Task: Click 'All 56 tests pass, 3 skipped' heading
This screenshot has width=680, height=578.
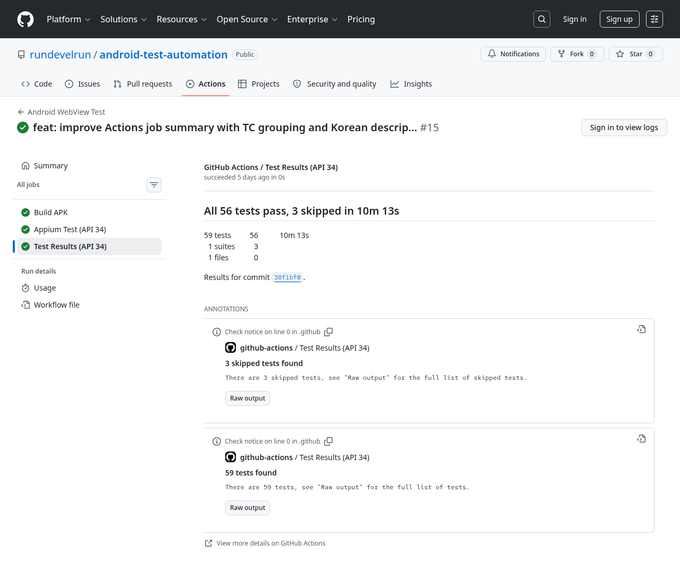Action: point(301,211)
